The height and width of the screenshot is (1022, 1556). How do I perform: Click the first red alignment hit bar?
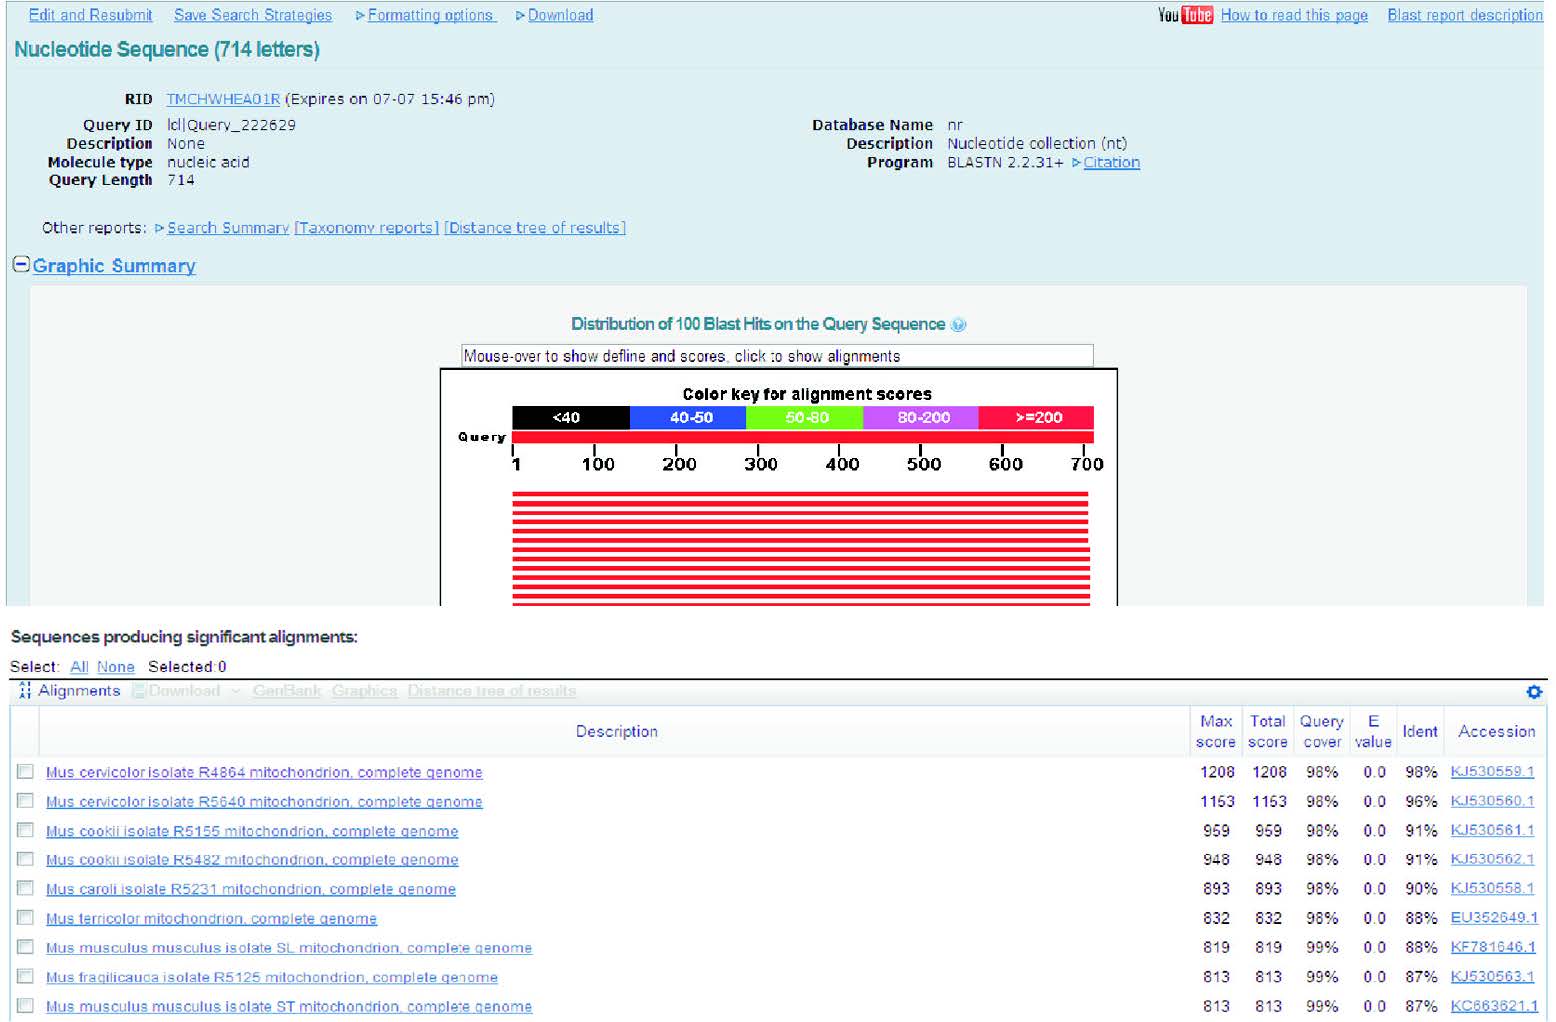tap(800, 495)
